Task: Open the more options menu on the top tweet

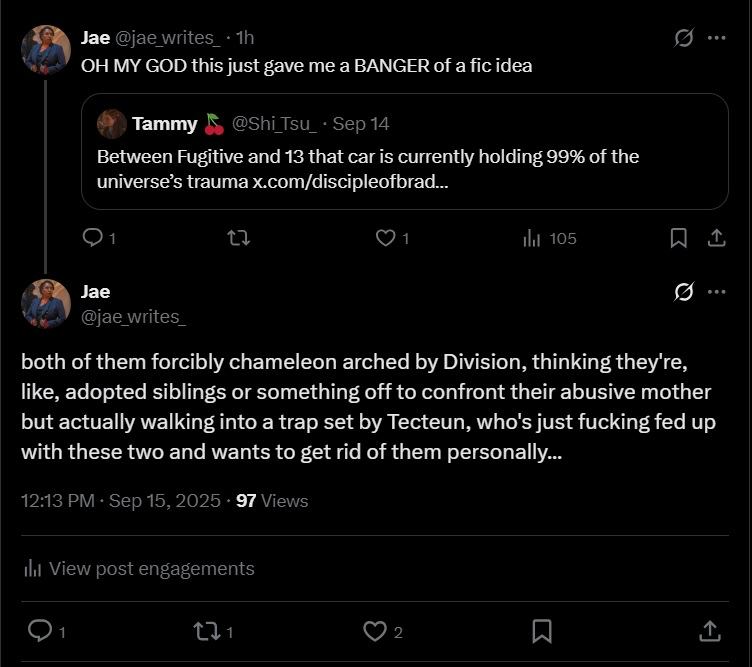Action: click(x=716, y=38)
